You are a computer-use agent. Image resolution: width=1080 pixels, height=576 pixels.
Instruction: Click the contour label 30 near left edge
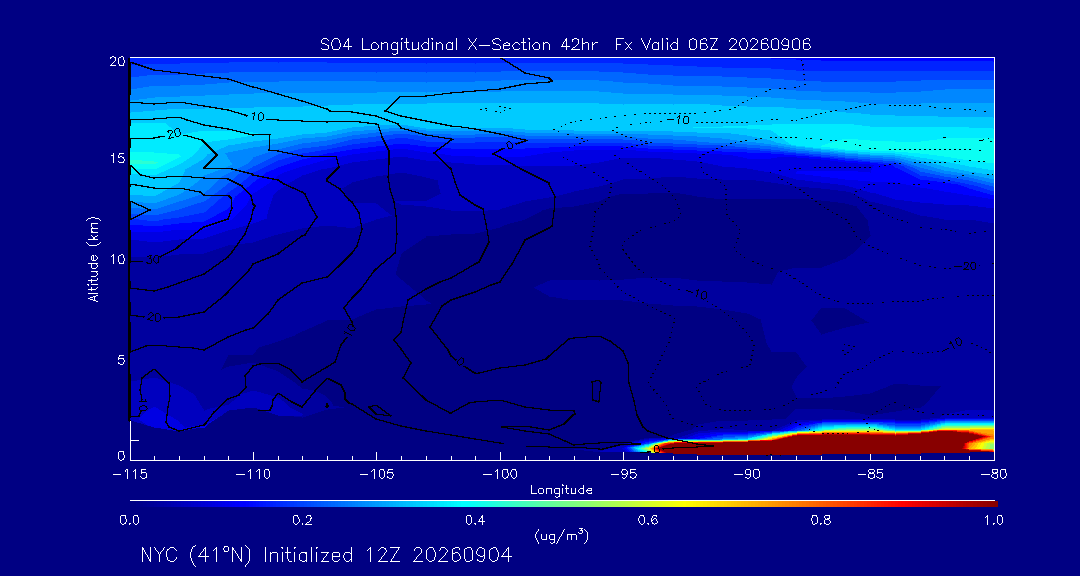click(x=153, y=260)
